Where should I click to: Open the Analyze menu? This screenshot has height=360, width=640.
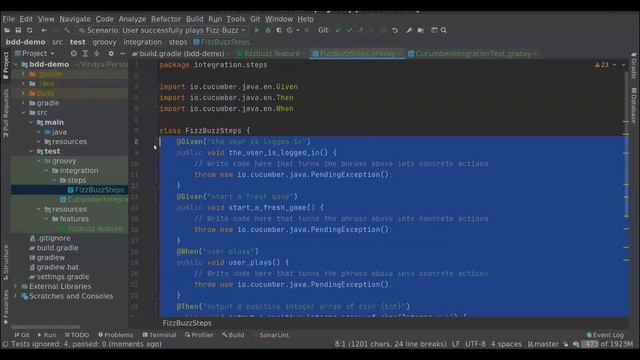pyautogui.click(x=132, y=19)
